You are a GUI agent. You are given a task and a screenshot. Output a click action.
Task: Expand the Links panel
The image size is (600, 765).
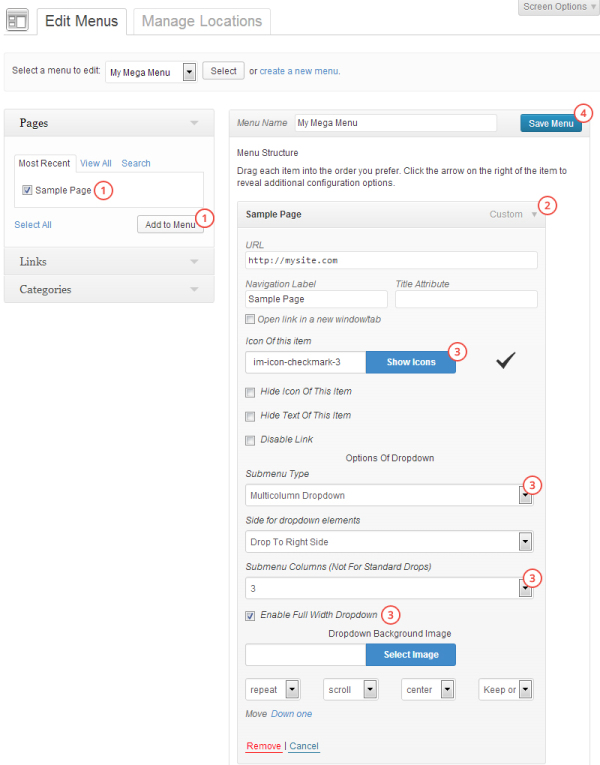(194, 261)
